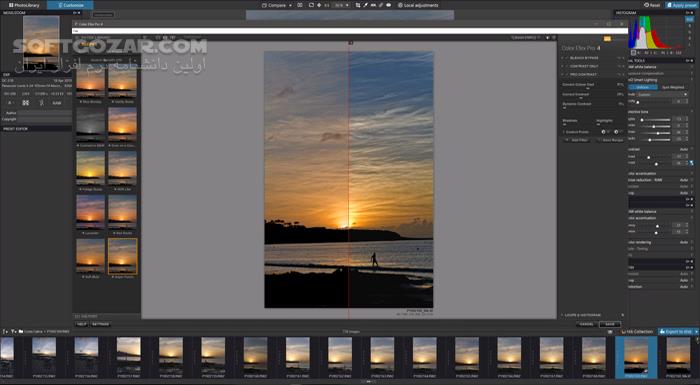Toggle the Contrast Only filter checkbox
700x385 pixels.
567,66
